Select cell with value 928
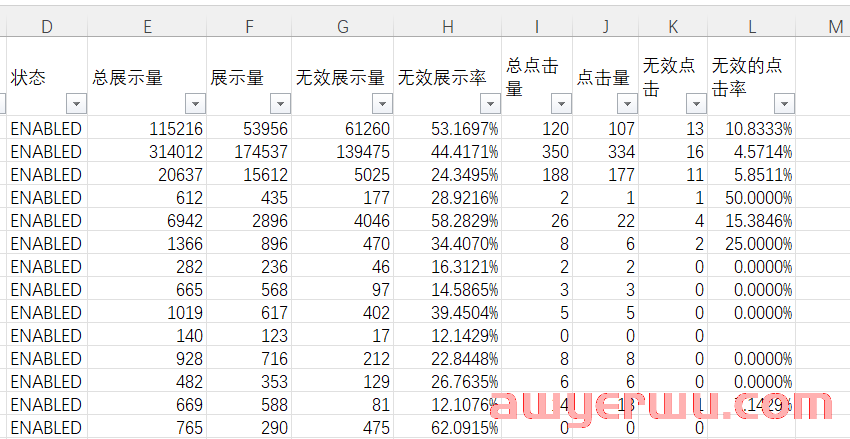The width and height of the screenshot is (850, 439). (x=147, y=359)
